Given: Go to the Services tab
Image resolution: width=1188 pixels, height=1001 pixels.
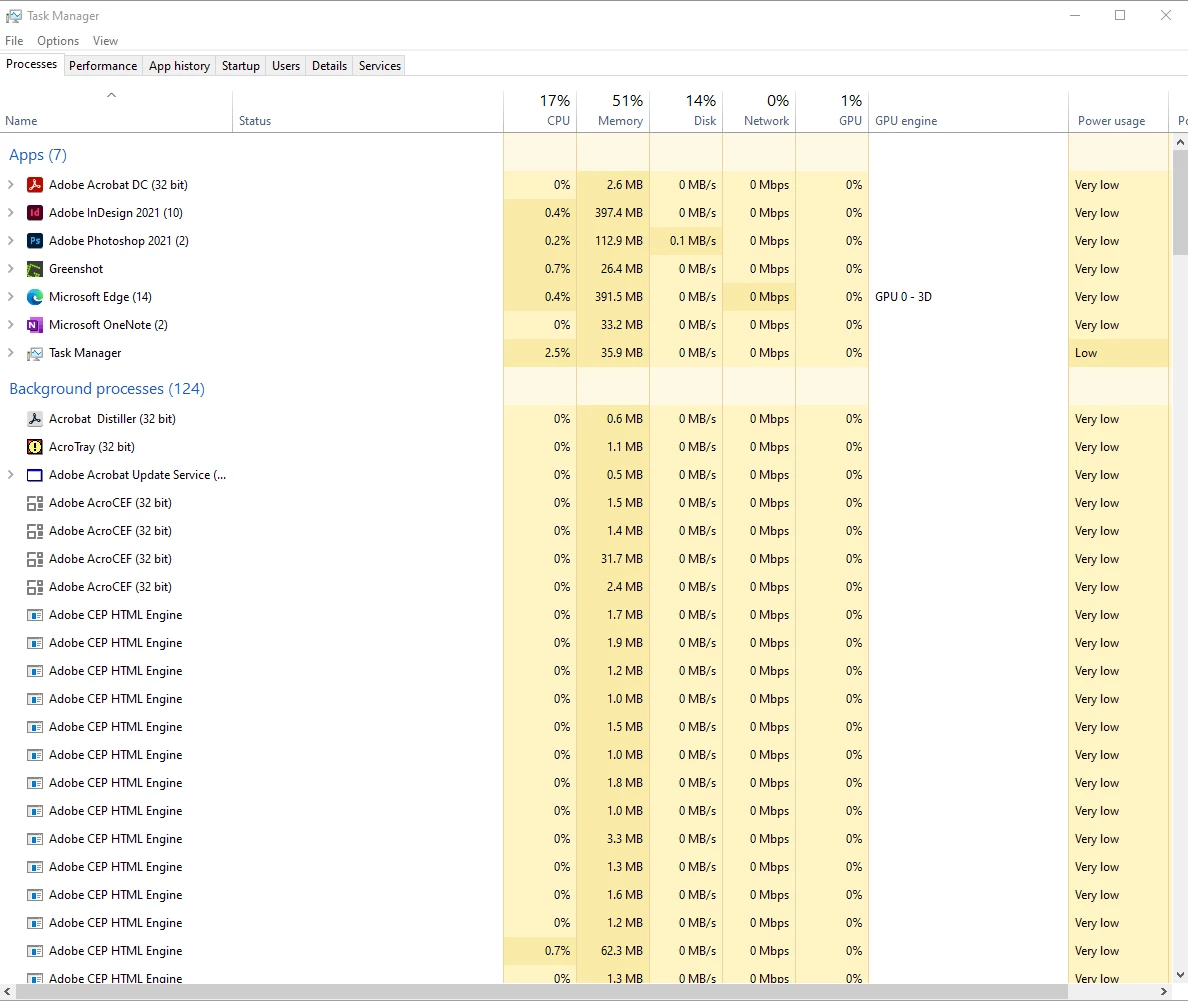Looking at the screenshot, I should point(380,66).
